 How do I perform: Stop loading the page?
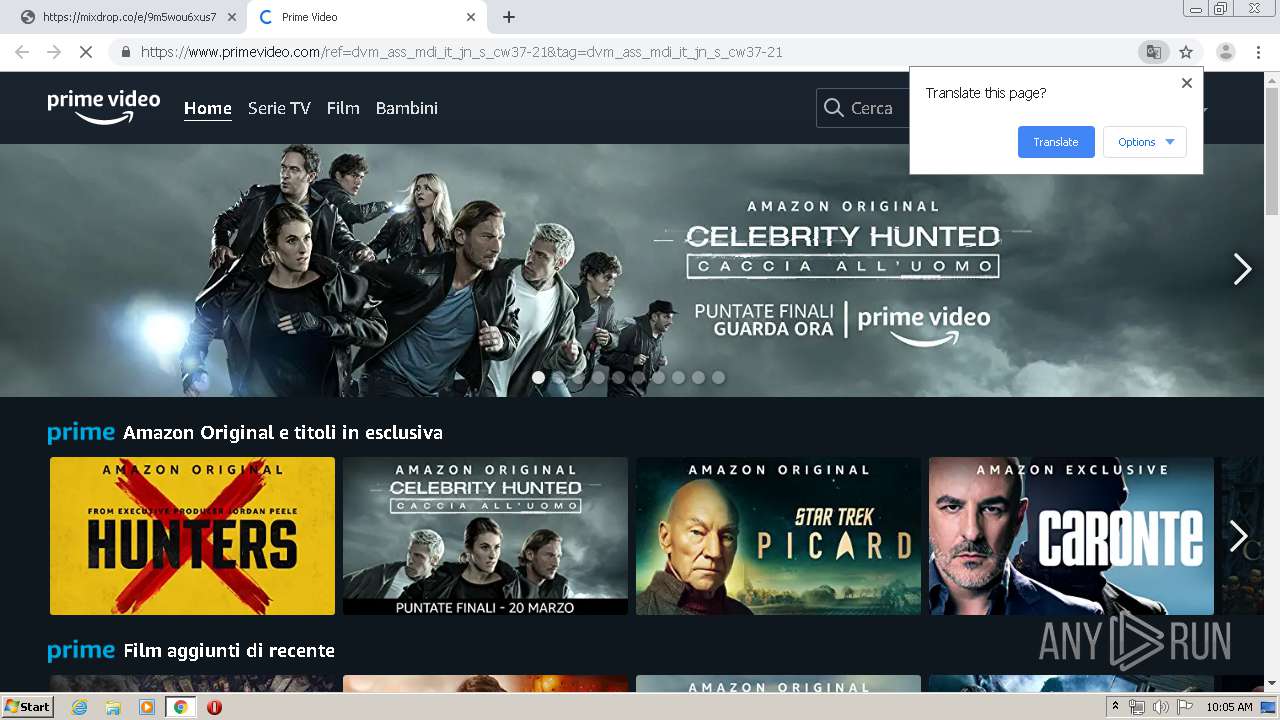coord(86,52)
